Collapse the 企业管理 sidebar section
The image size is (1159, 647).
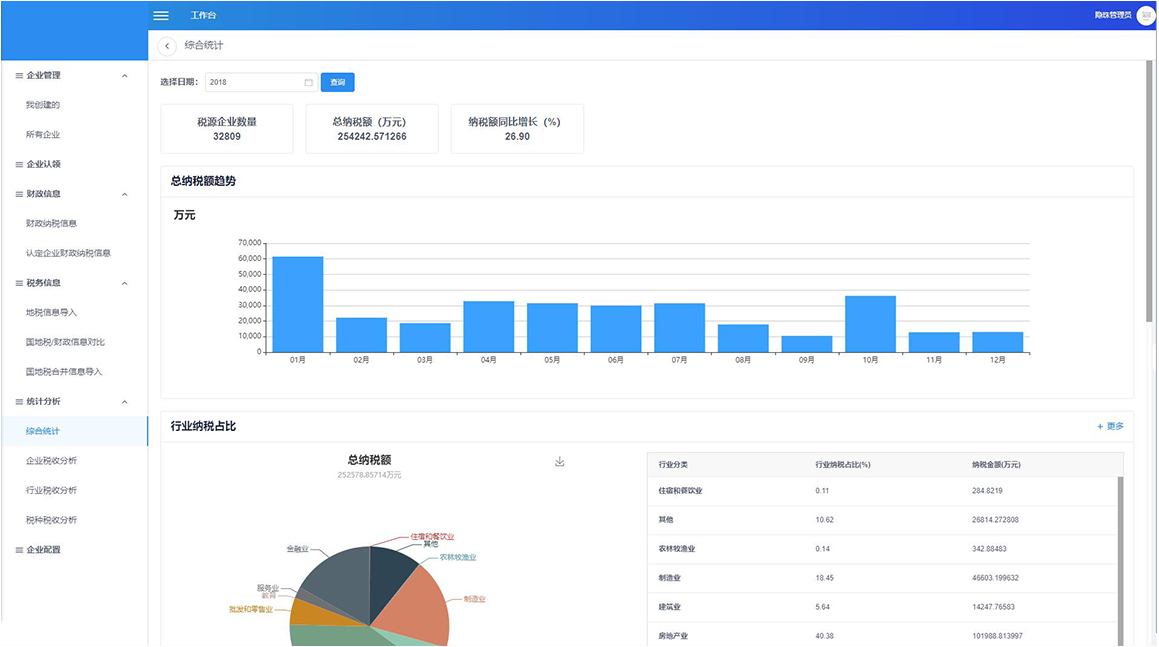pyautogui.click(x=124, y=75)
